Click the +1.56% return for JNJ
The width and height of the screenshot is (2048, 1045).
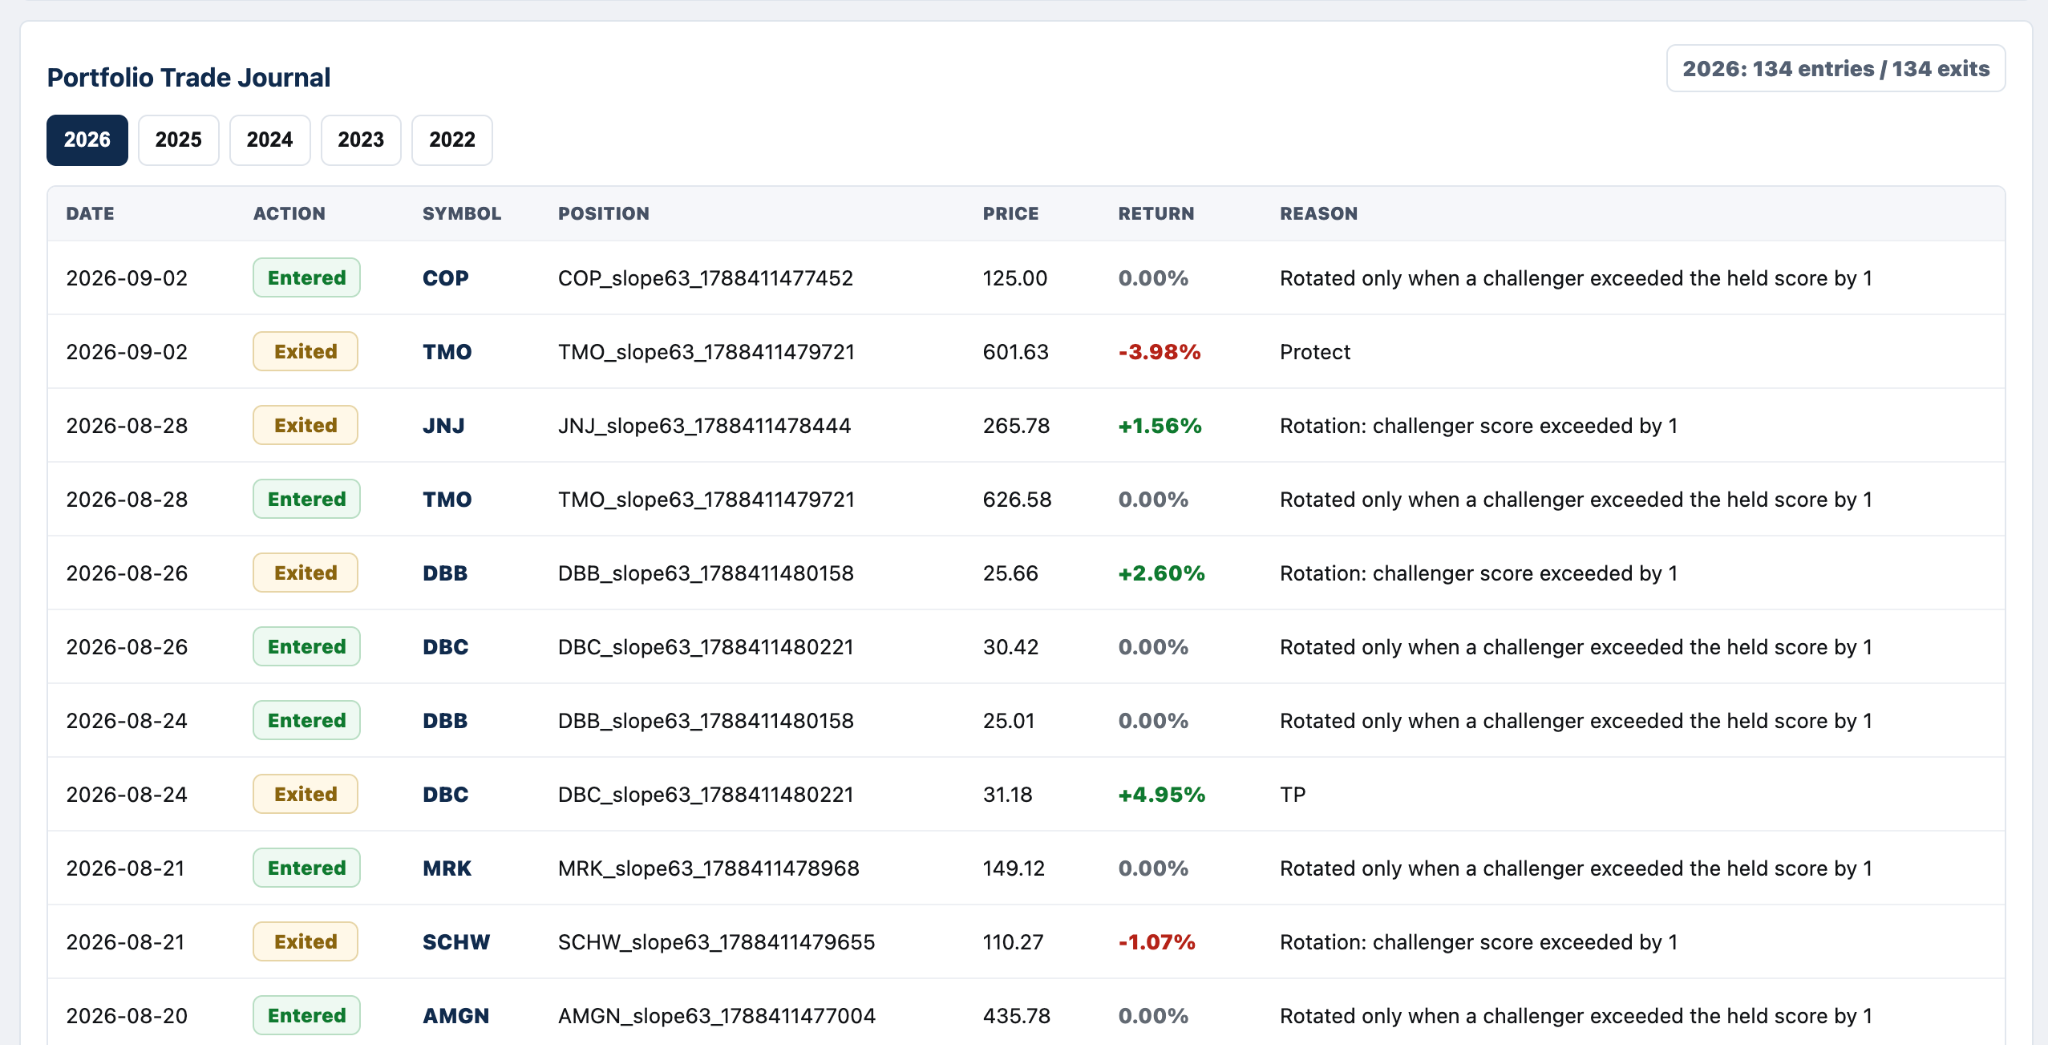click(1160, 426)
